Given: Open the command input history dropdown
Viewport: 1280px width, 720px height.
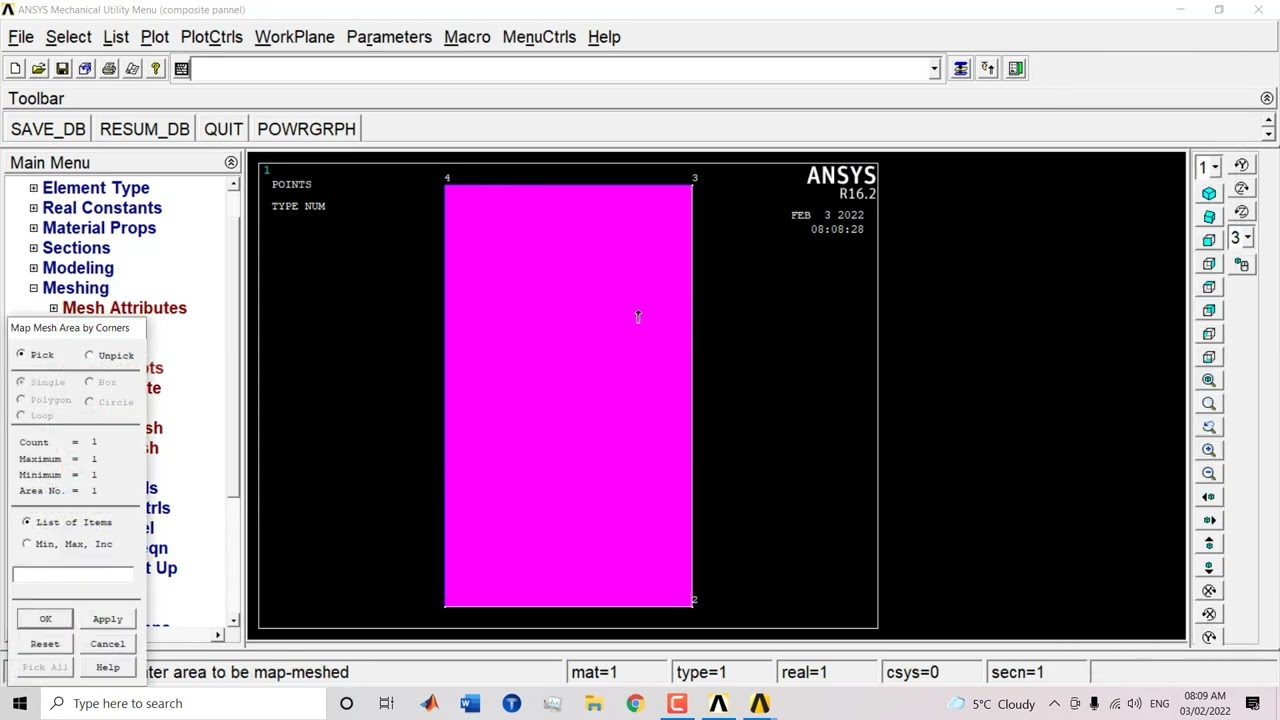Looking at the screenshot, I should pyautogui.click(x=934, y=69).
